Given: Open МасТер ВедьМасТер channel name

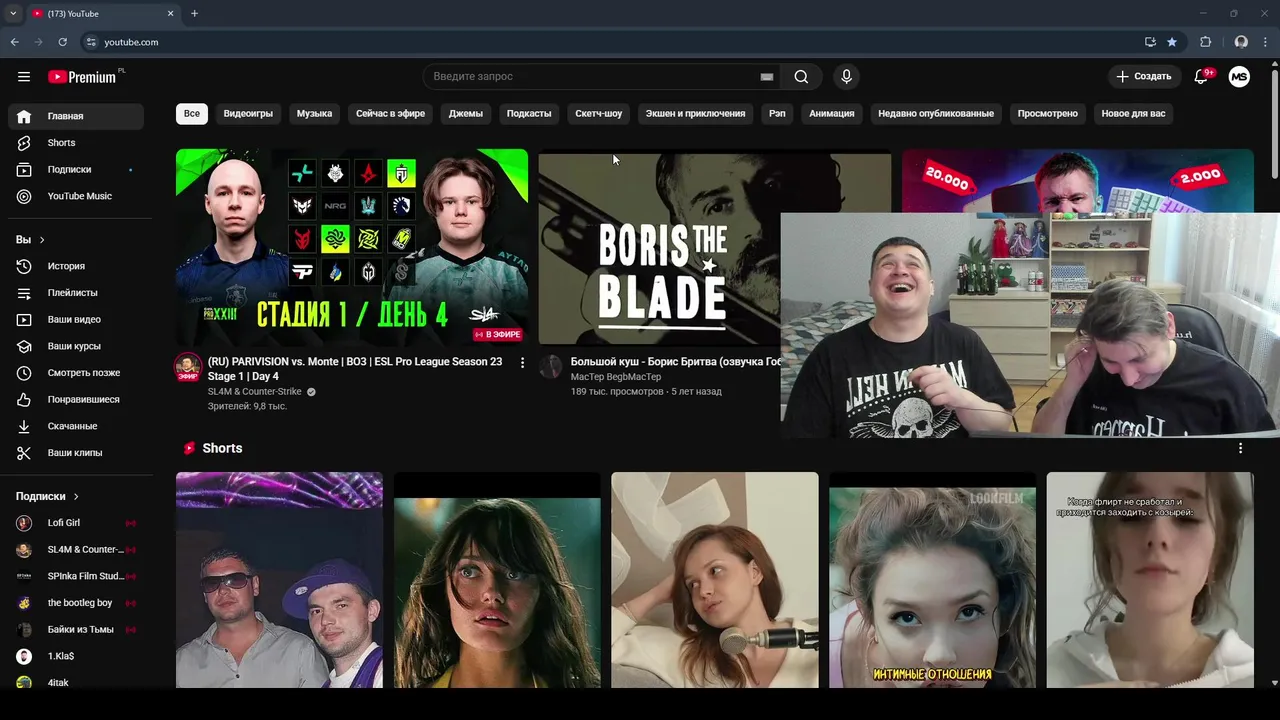Looking at the screenshot, I should pyautogui.click(x=616, y=377).
